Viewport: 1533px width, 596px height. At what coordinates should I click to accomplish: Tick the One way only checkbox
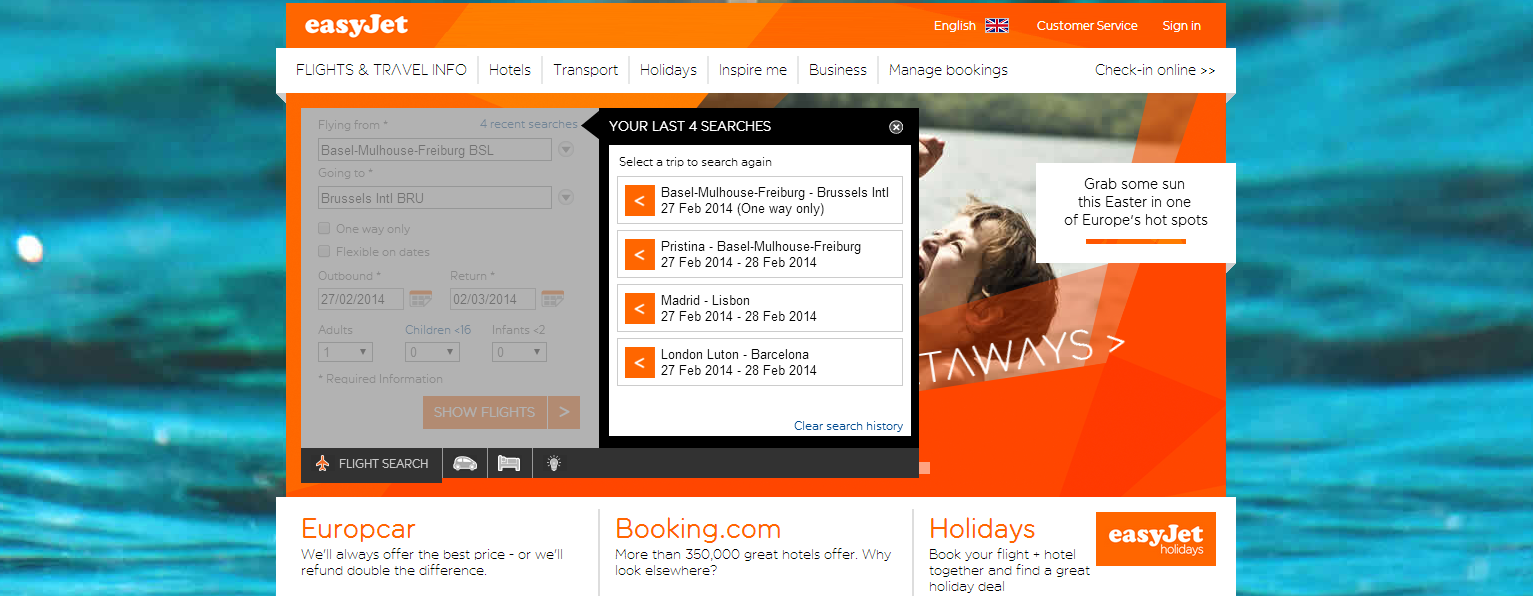[x=324, y=228]
